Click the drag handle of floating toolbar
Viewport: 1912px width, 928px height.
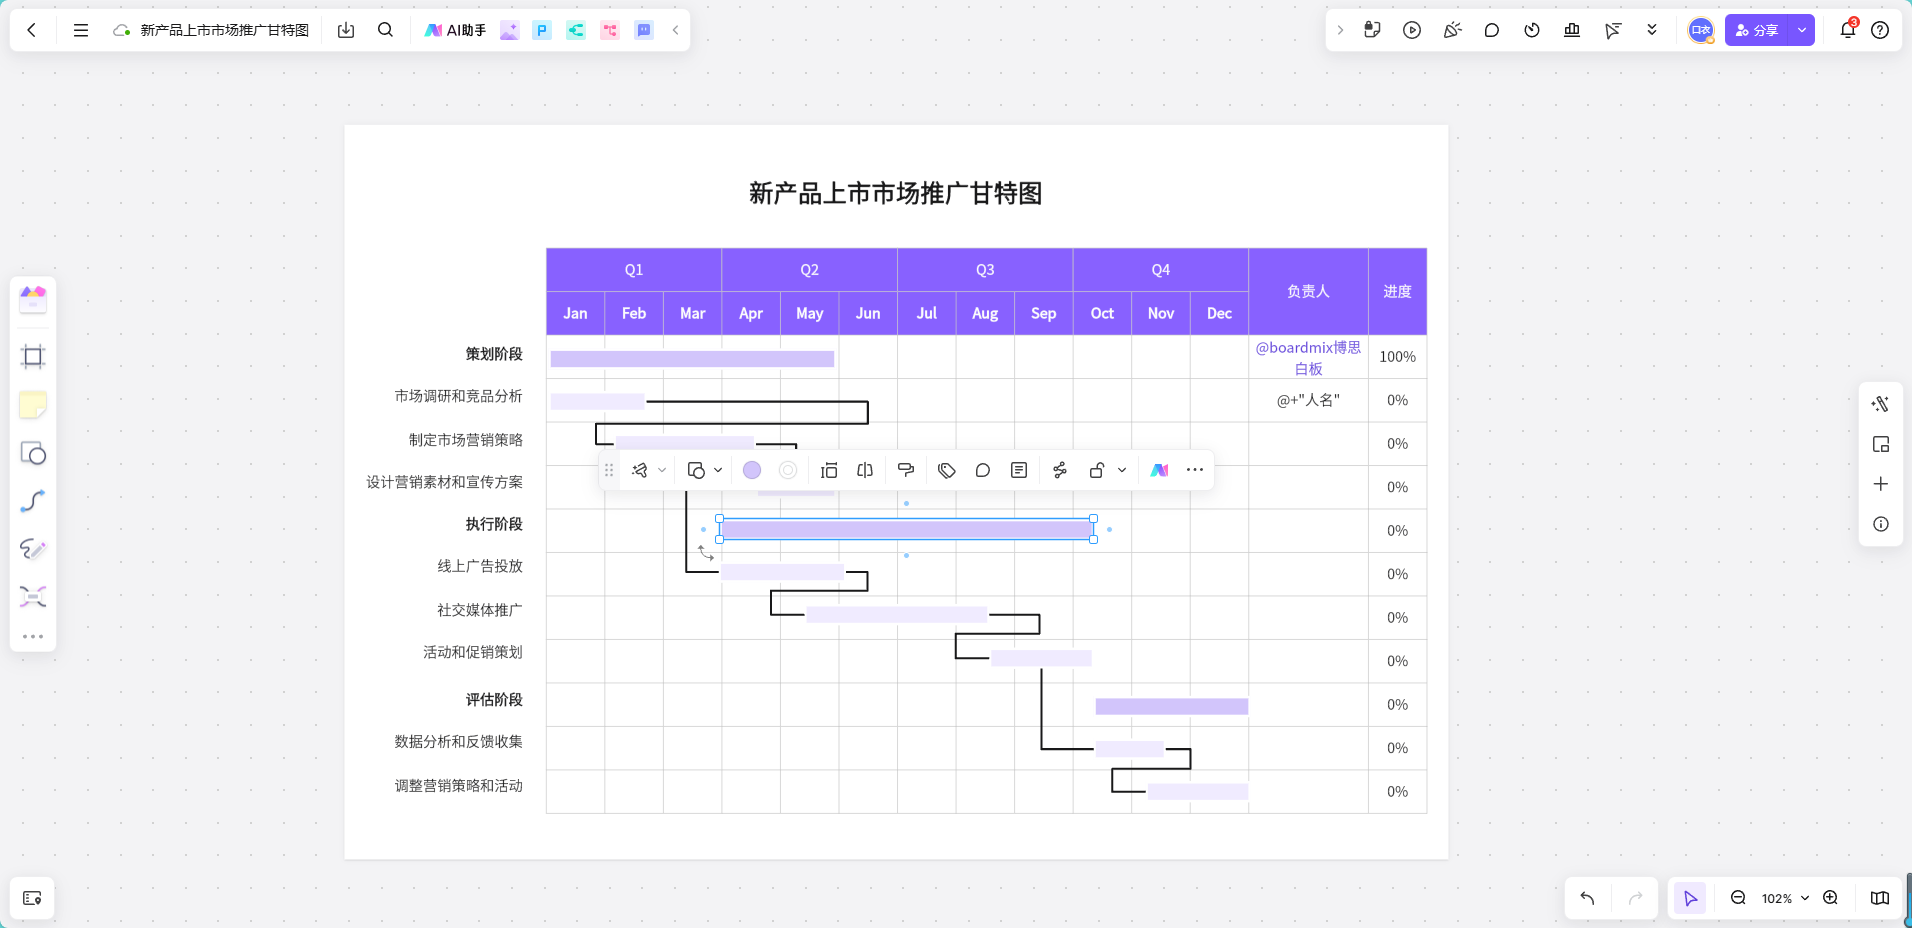click(609, 470)
